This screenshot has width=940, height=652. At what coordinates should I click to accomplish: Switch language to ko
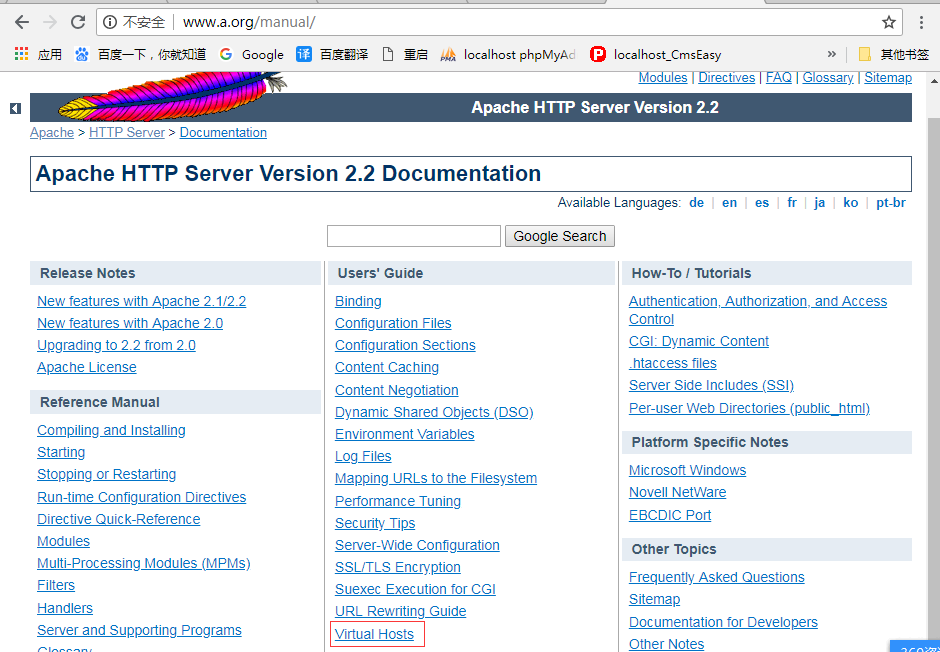851,203
